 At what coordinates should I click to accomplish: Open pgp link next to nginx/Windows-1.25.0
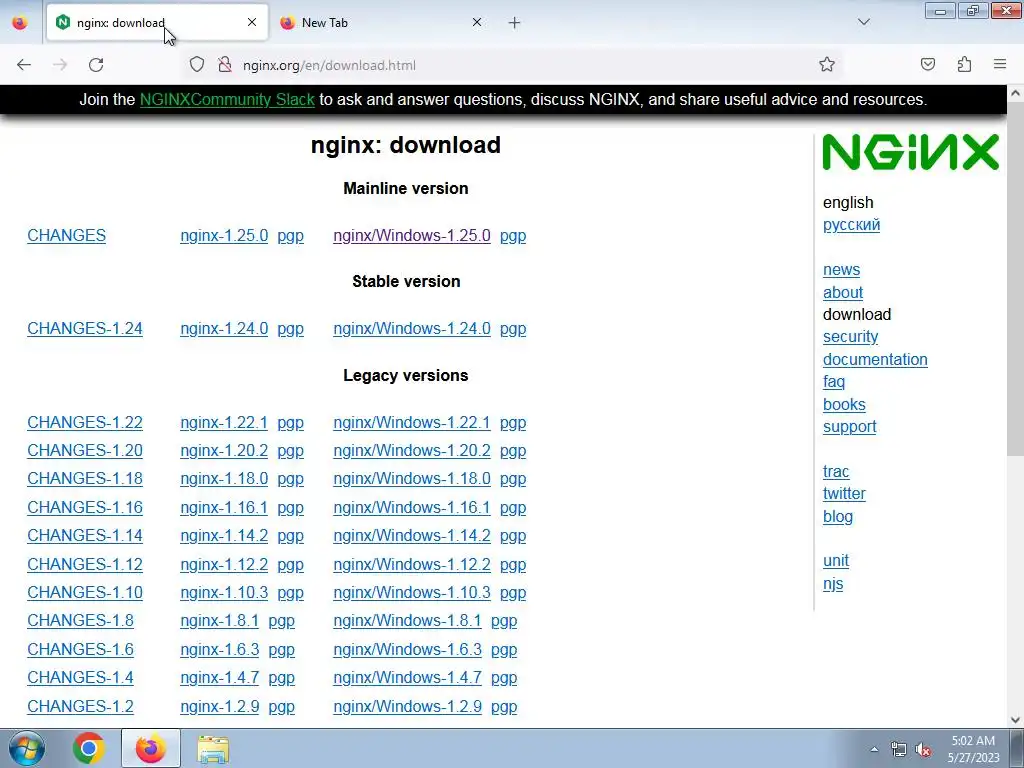pyautogui.click(x=513, y=236)
